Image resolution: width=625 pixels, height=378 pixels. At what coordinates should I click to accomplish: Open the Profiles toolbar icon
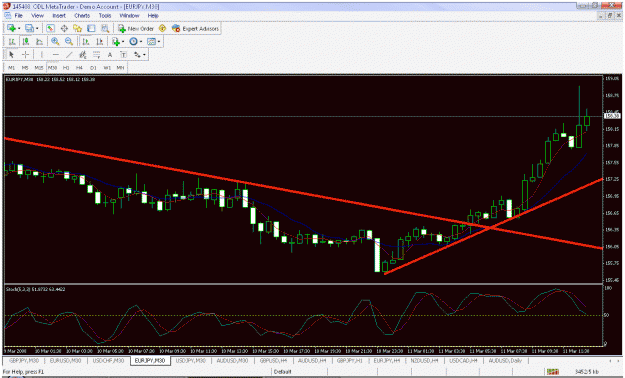coord(29,28)
